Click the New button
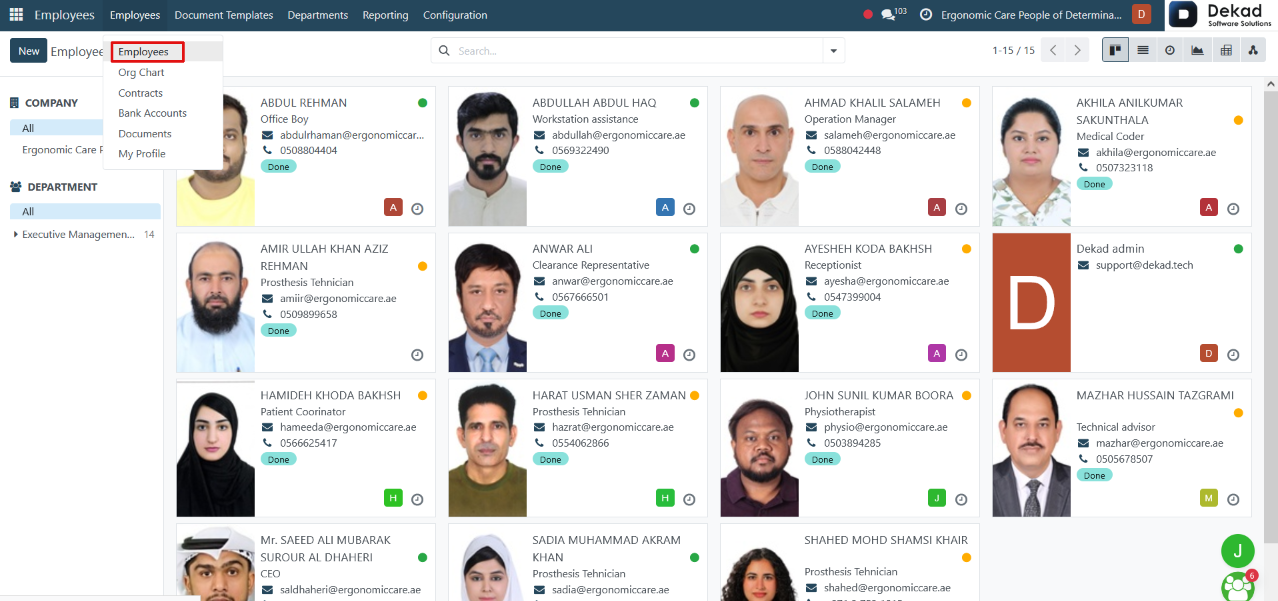 click(29, 51)
